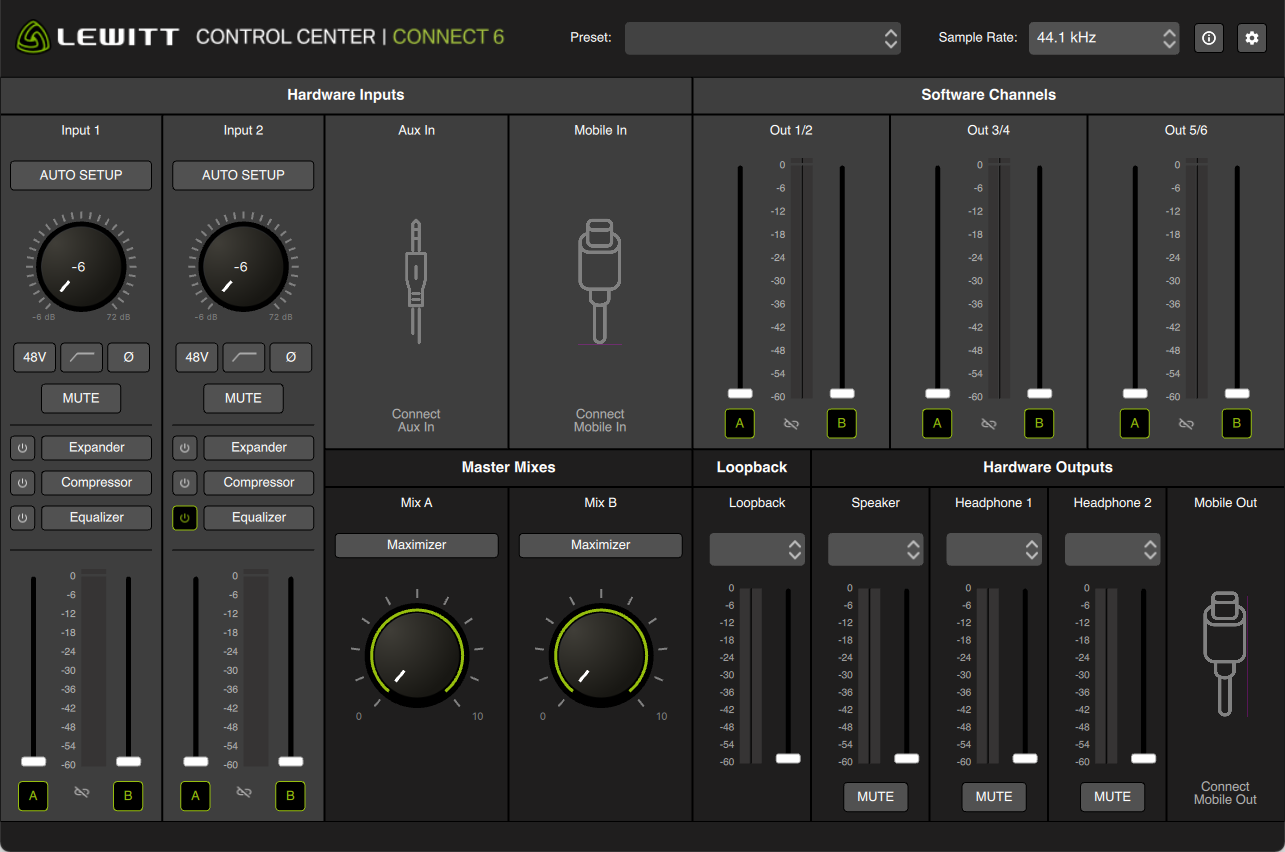Link Out 5/6 A/B faders
The image size is (1285, 852).
[1186, 424]
